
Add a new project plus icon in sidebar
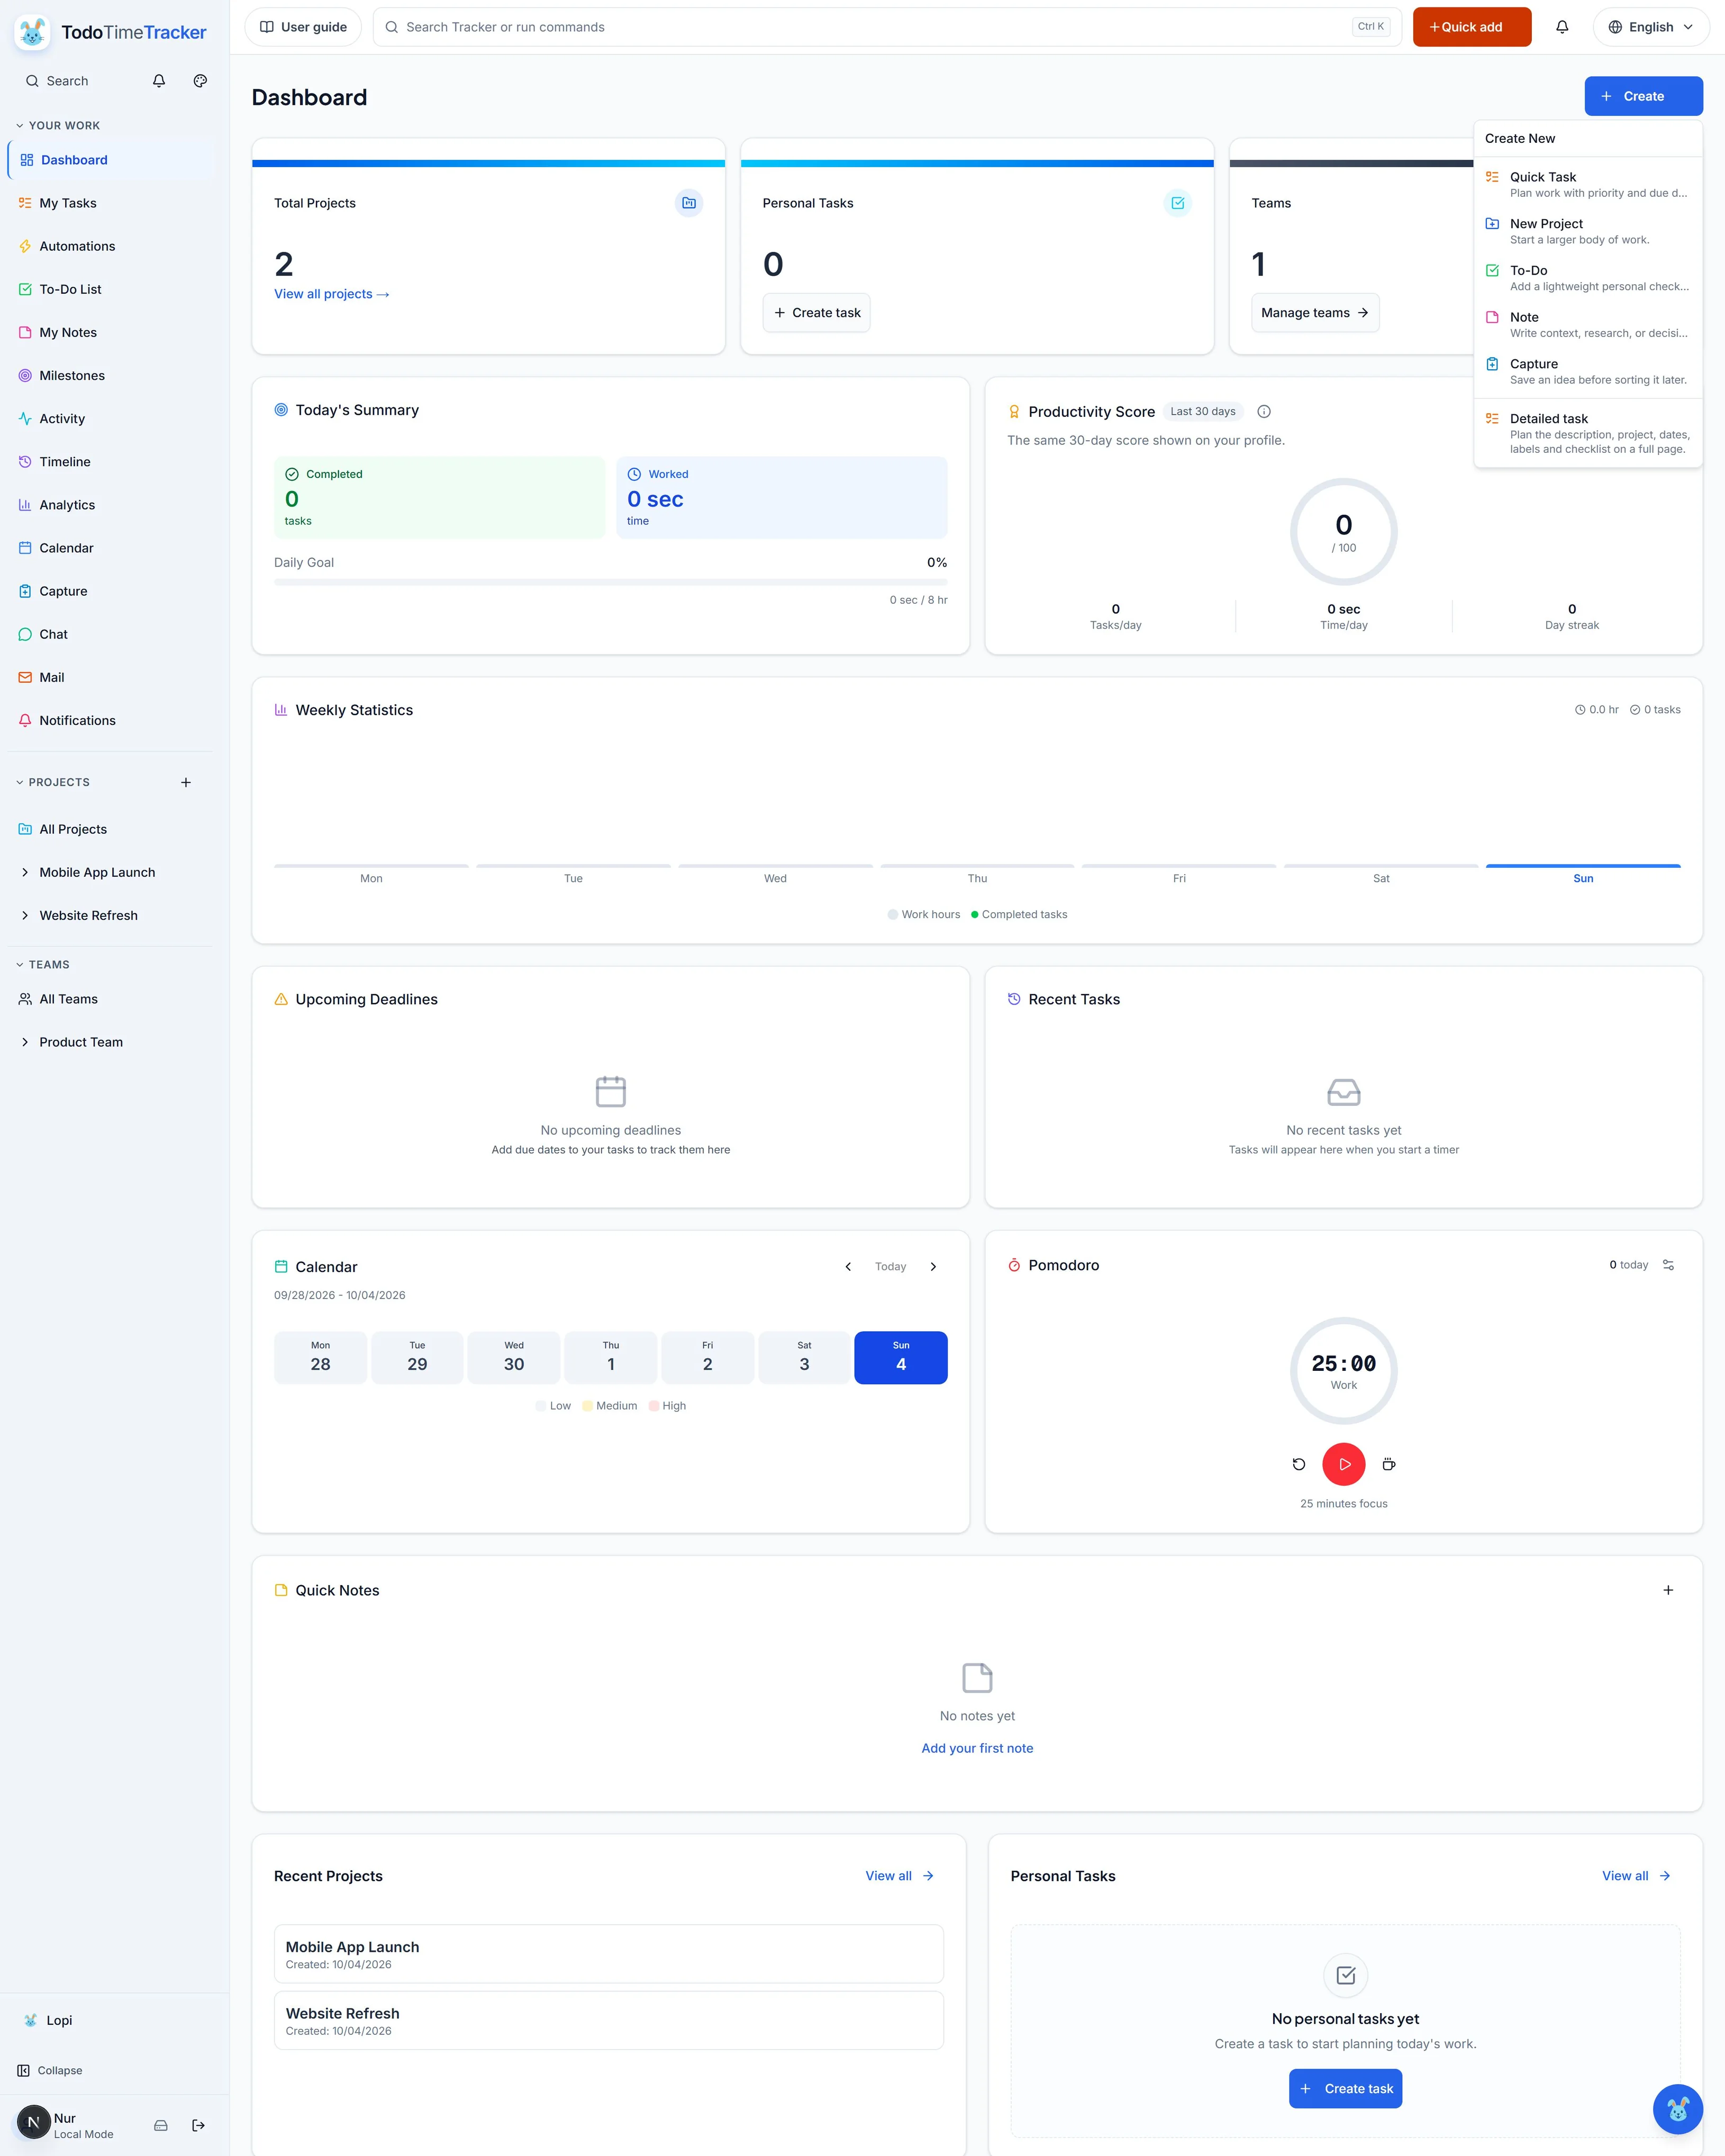[x=186, y=782]
